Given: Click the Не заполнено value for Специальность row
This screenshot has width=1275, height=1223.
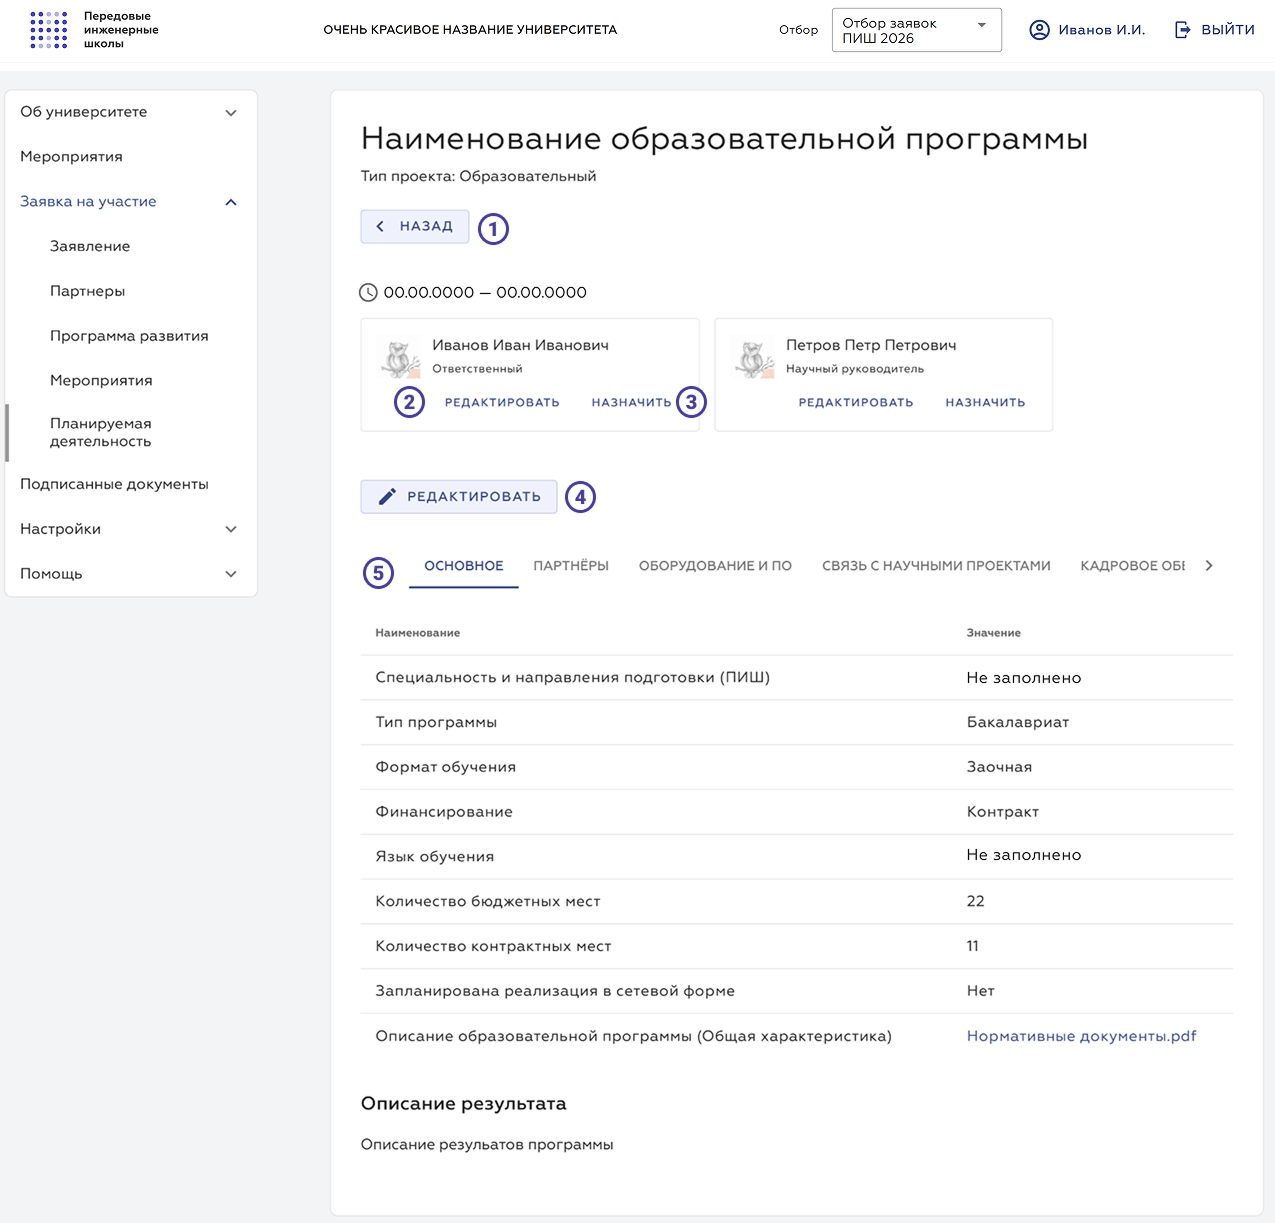Looking at the screenshot, I should pos(1024,678).
